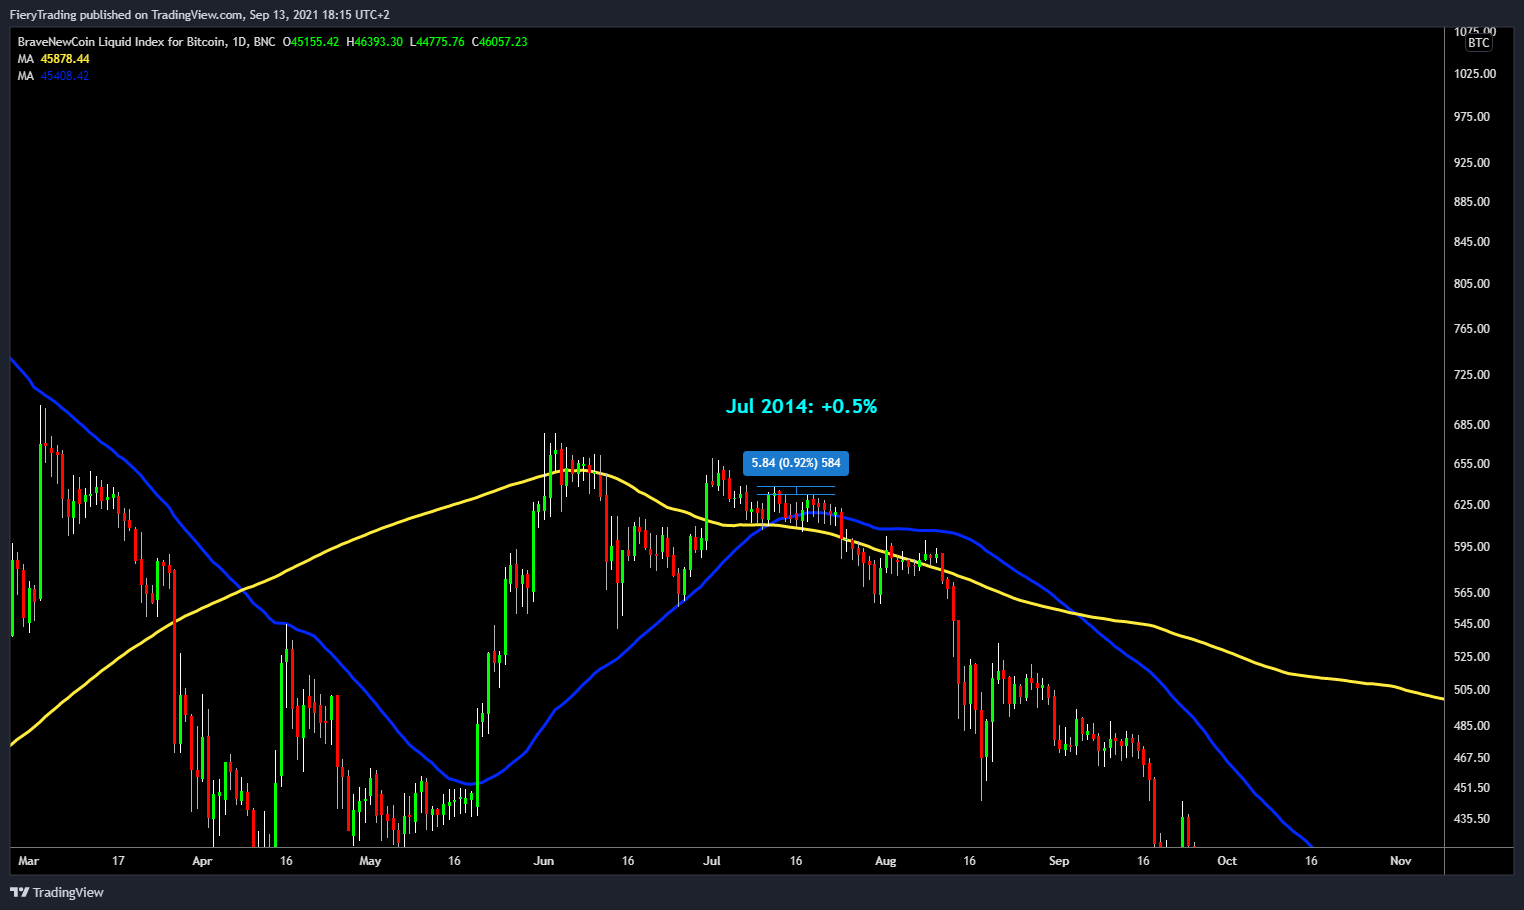Click the Apr label on time axis
Image resolution: width=1524 pixels, height=910 pixels.
pos(202,861)
